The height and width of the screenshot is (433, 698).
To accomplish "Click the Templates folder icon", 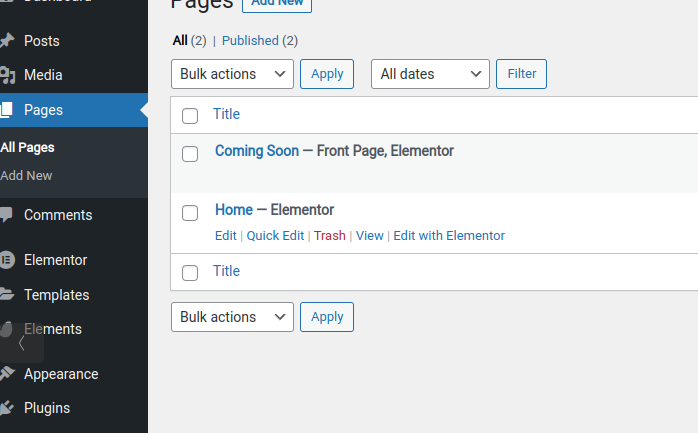I will tap(7, 295).
